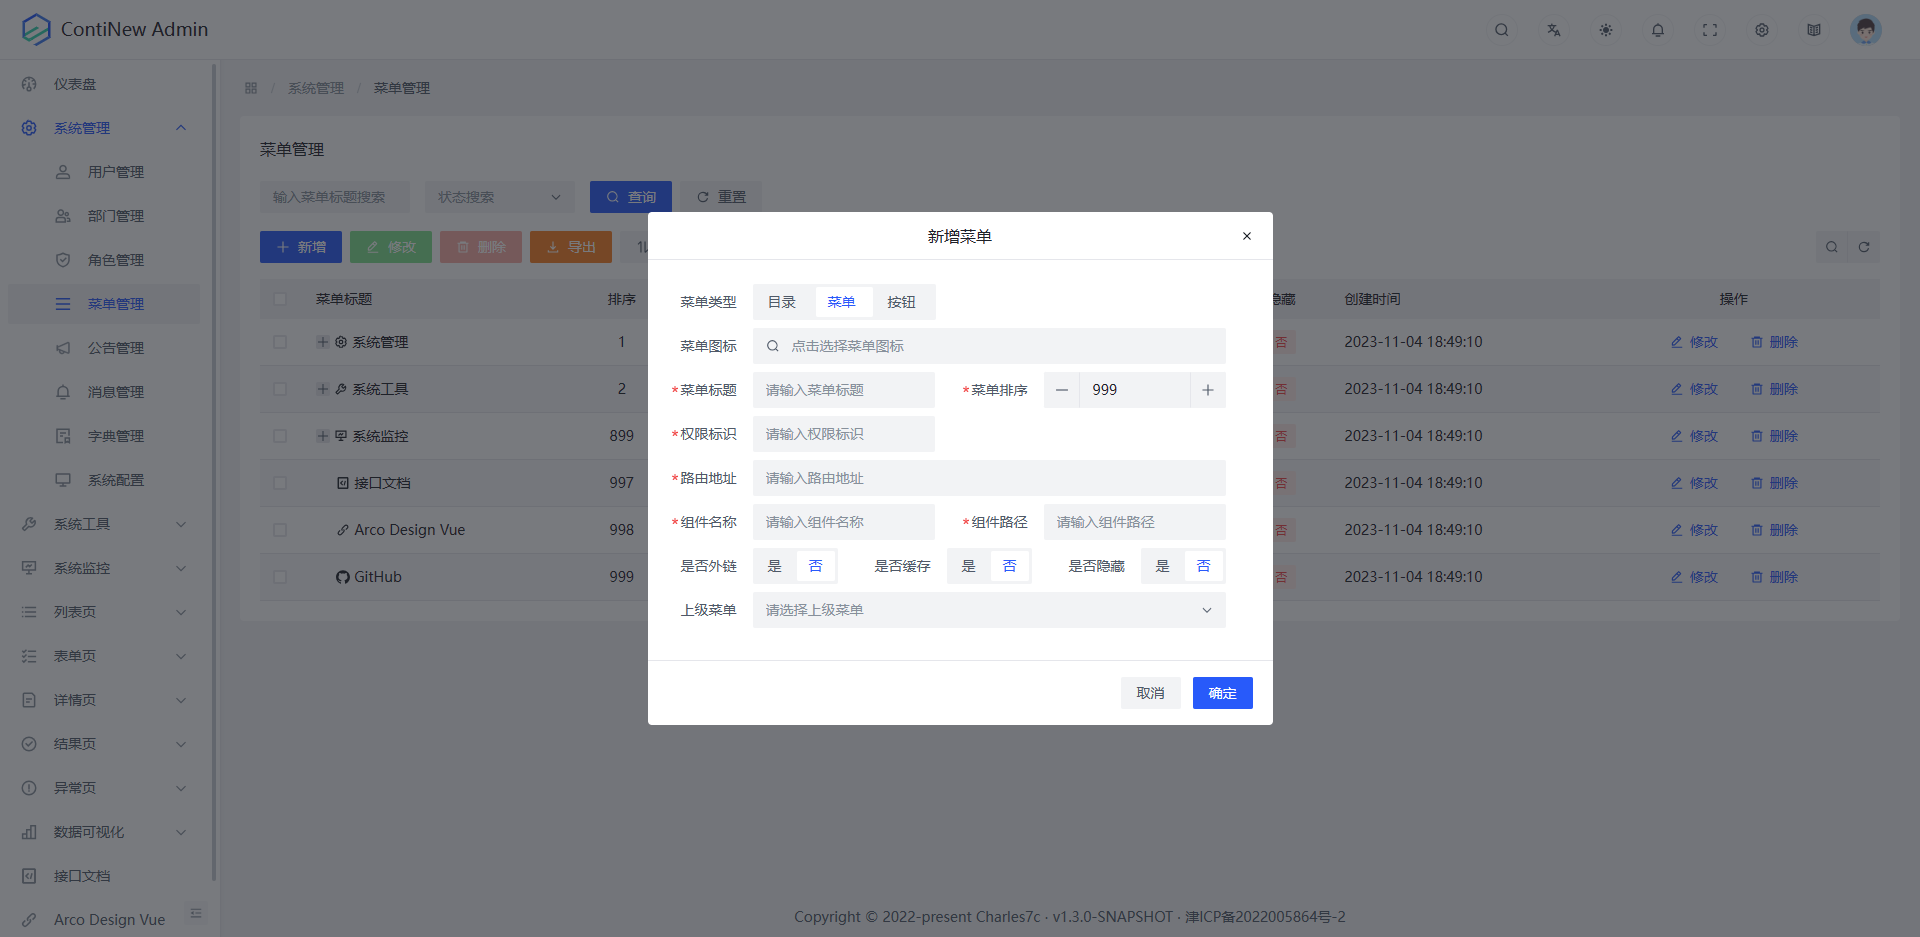Click the user avatar in header
The image size is (1920, 937).
1865,30
